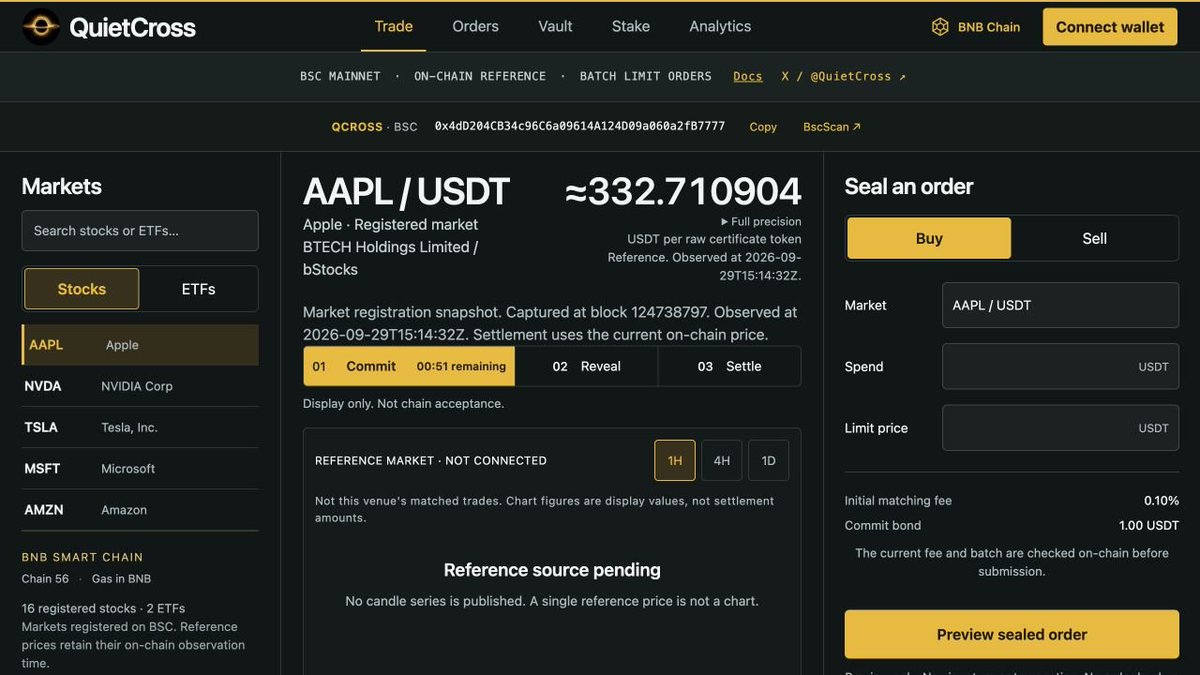This screenshot has width=1200, height=675.
Task: Click the 03 Settle phase step
Action: pos(730,366)
